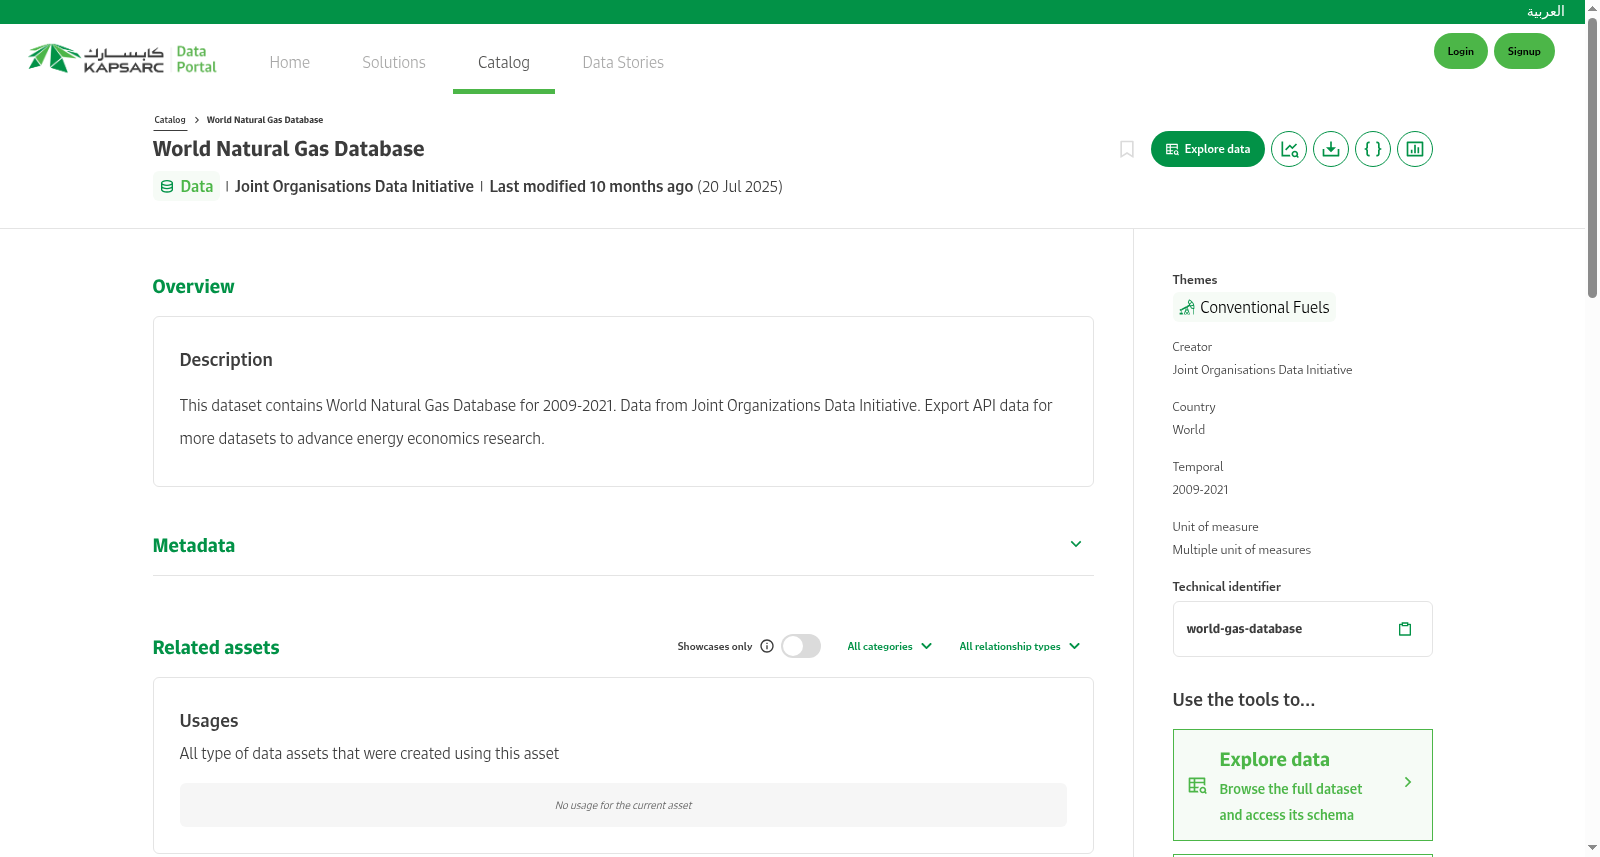Screen dimensions: 1600x857
Task: Click the Catalog breadcrumb link
Action: pos(170,120)
